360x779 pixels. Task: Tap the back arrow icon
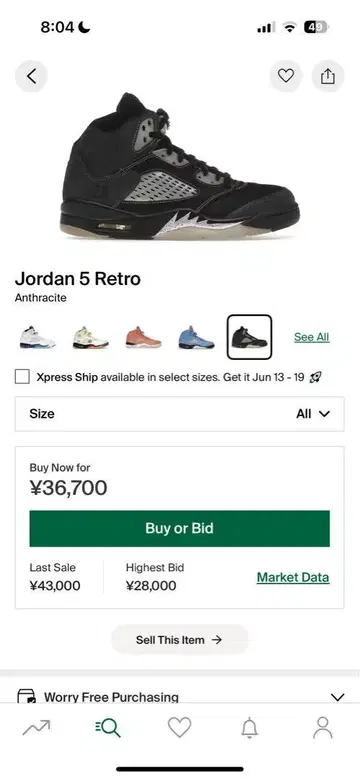tap(31, 76)
